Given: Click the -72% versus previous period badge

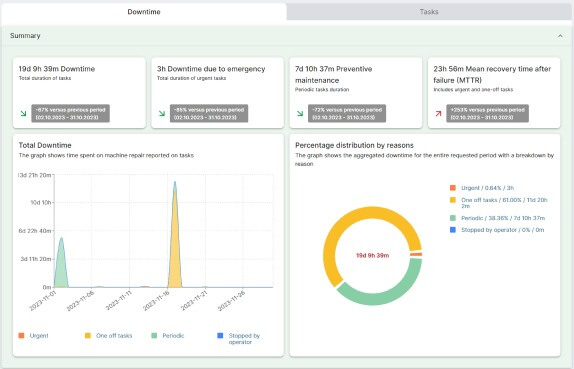Looking at the screenshot, I should pyautogui.click(x=347, y=113).
